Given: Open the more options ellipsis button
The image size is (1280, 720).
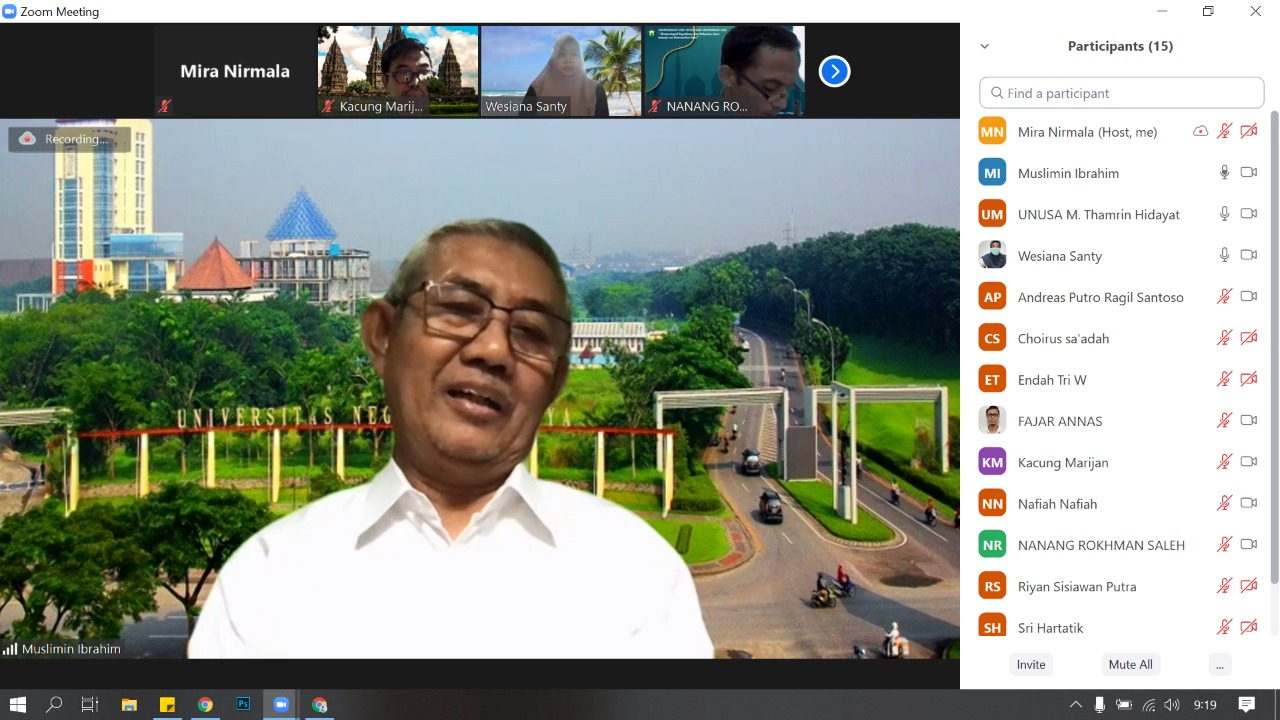Looking at the screenshot, I should 1218,664.
